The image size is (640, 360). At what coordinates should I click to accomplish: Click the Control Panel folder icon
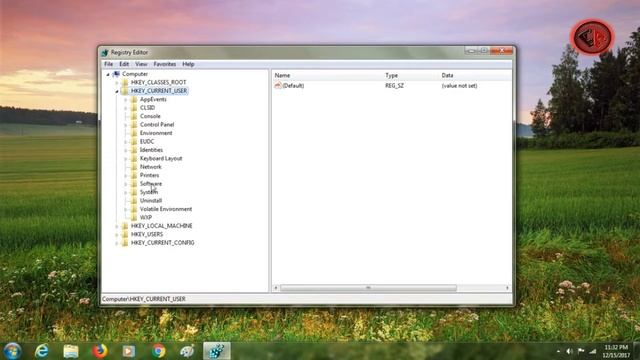(x=134, y=124)
